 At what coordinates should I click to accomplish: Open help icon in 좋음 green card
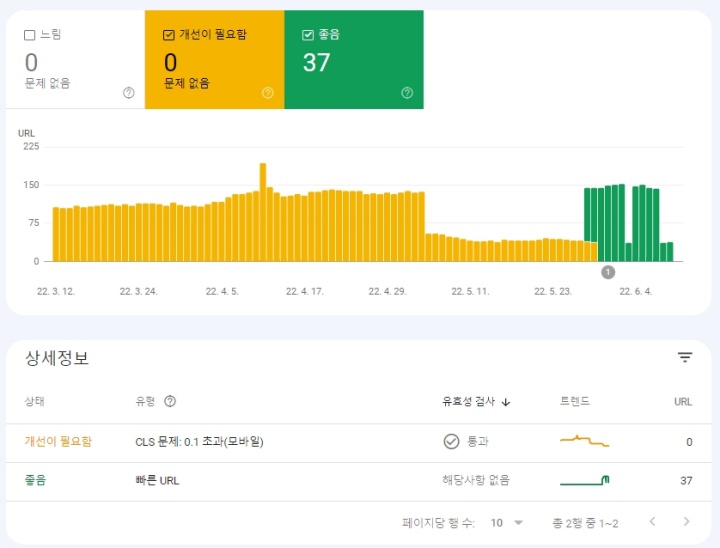(407, 93)
